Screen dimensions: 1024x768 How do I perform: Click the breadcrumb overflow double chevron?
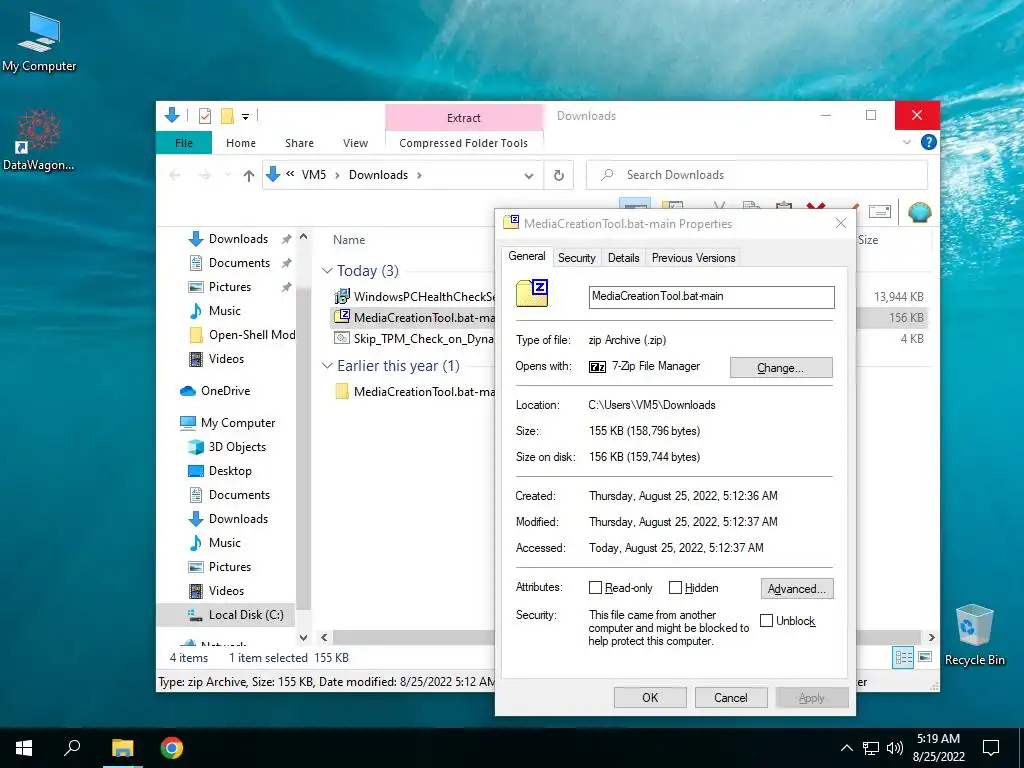point(290,174)
